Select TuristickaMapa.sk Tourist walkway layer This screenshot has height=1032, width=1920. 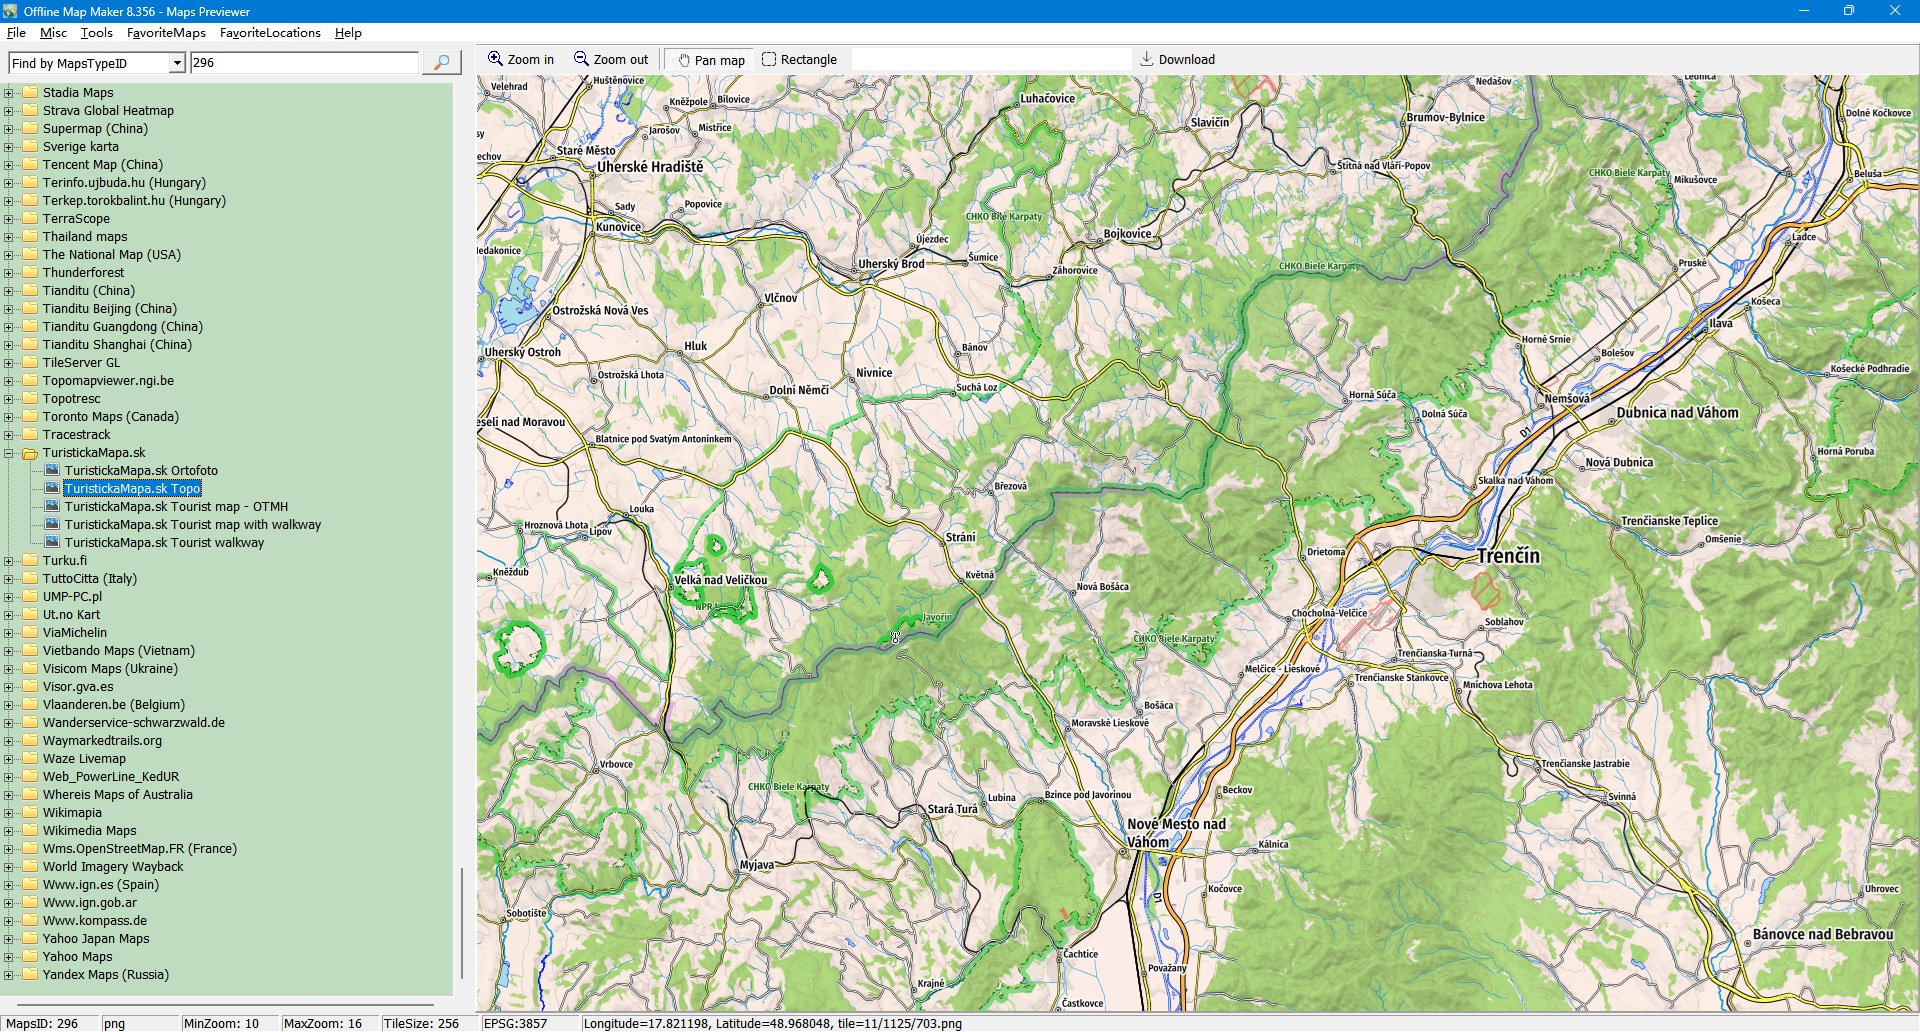coord(164,543)
